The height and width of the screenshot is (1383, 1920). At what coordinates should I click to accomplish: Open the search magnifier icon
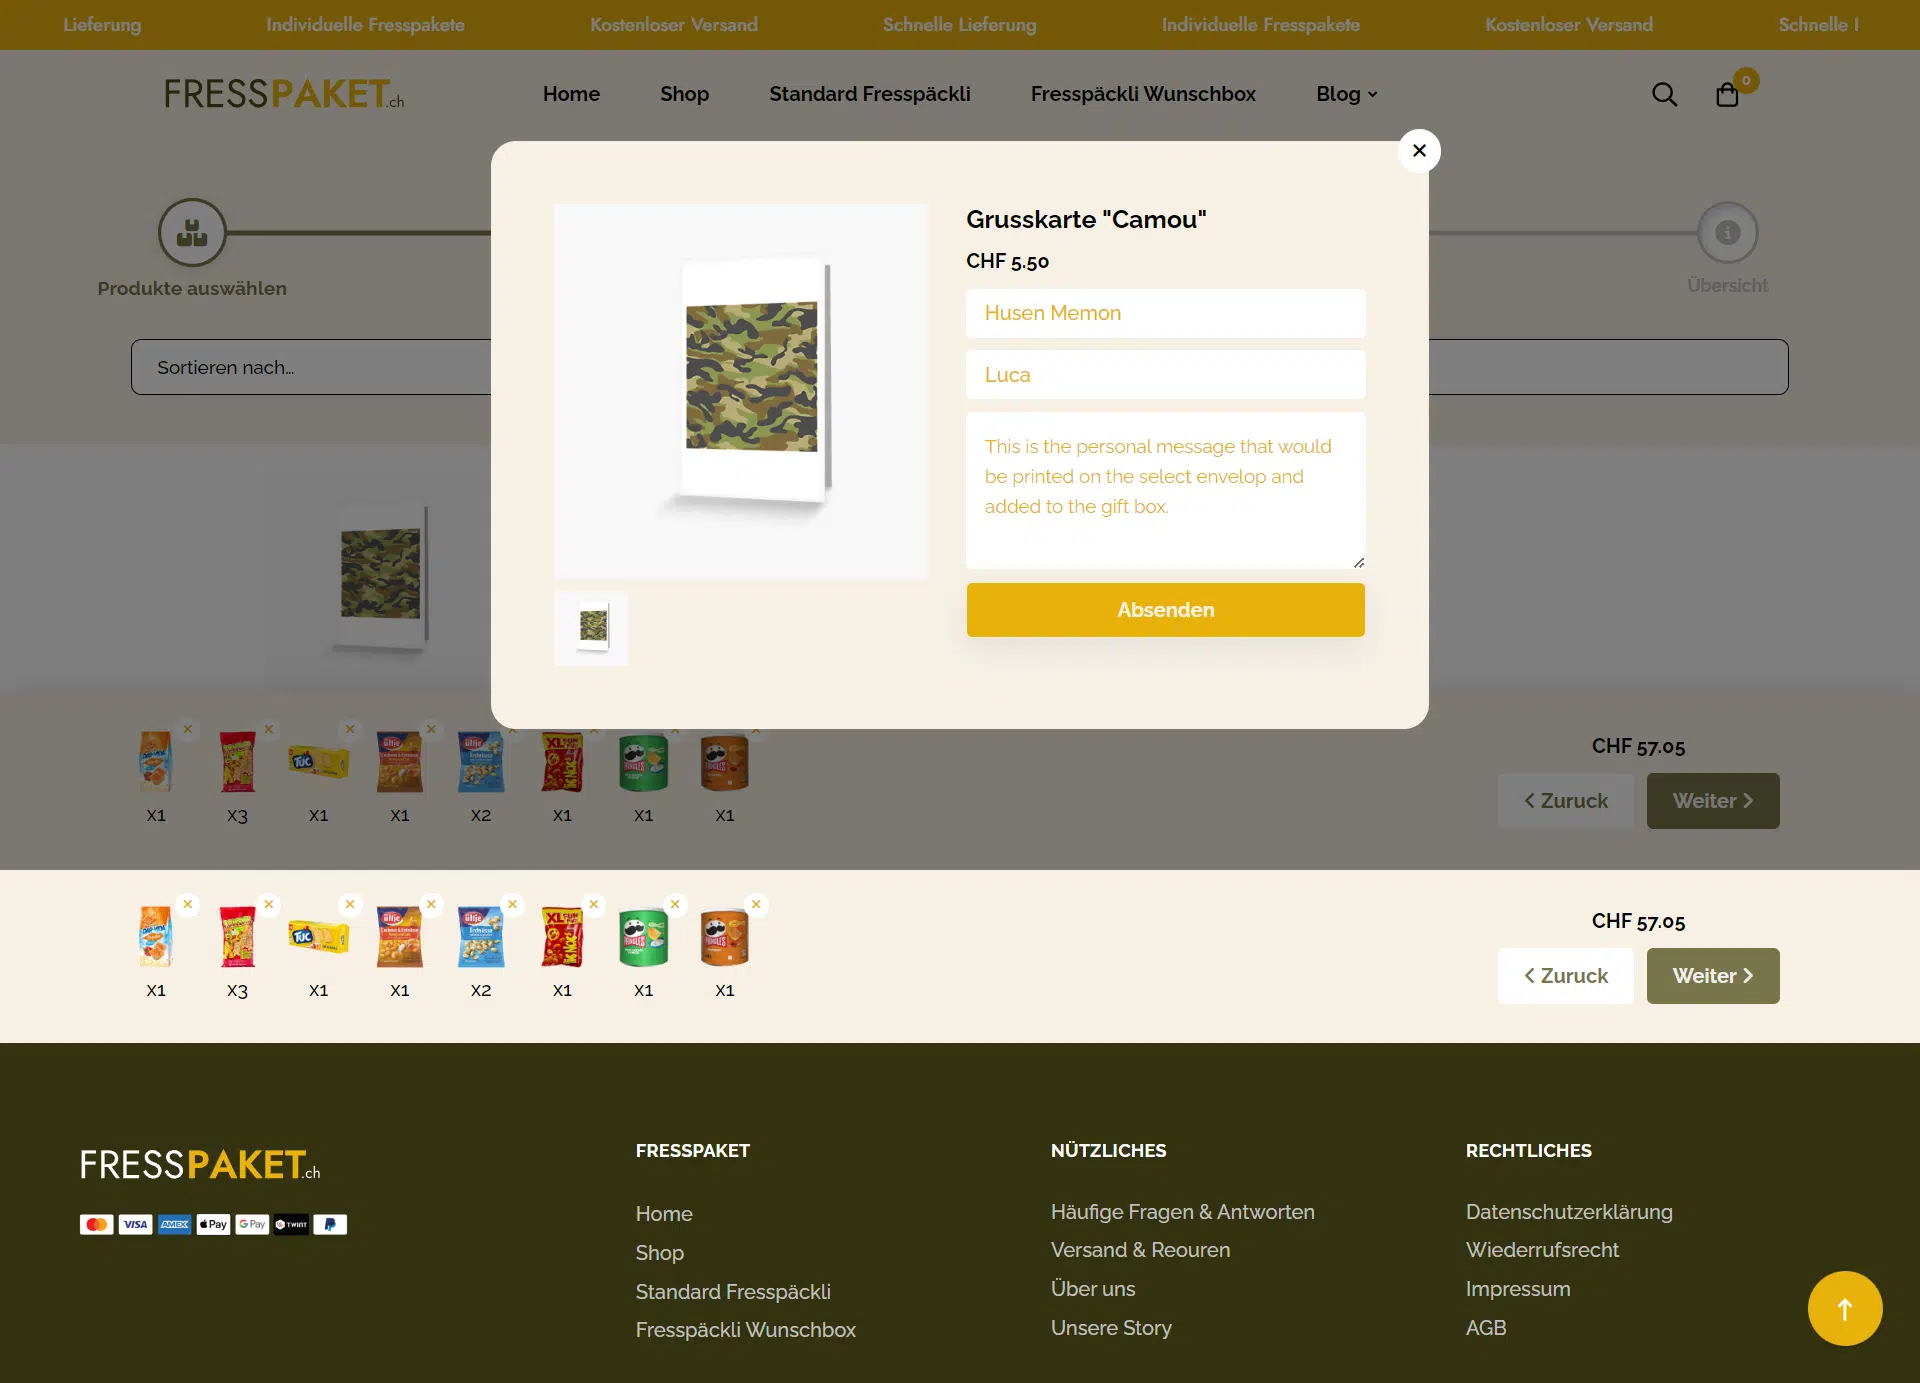click(x=1664, y=94)
